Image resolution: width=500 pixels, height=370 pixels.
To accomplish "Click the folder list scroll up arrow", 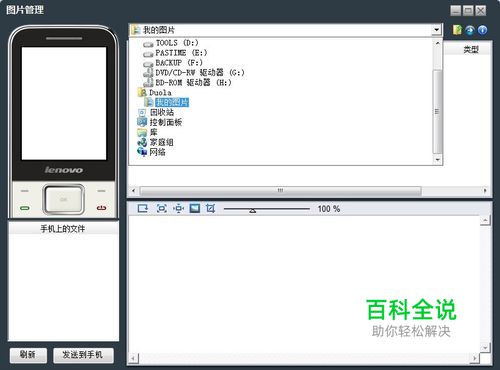I will click(437, 43).
